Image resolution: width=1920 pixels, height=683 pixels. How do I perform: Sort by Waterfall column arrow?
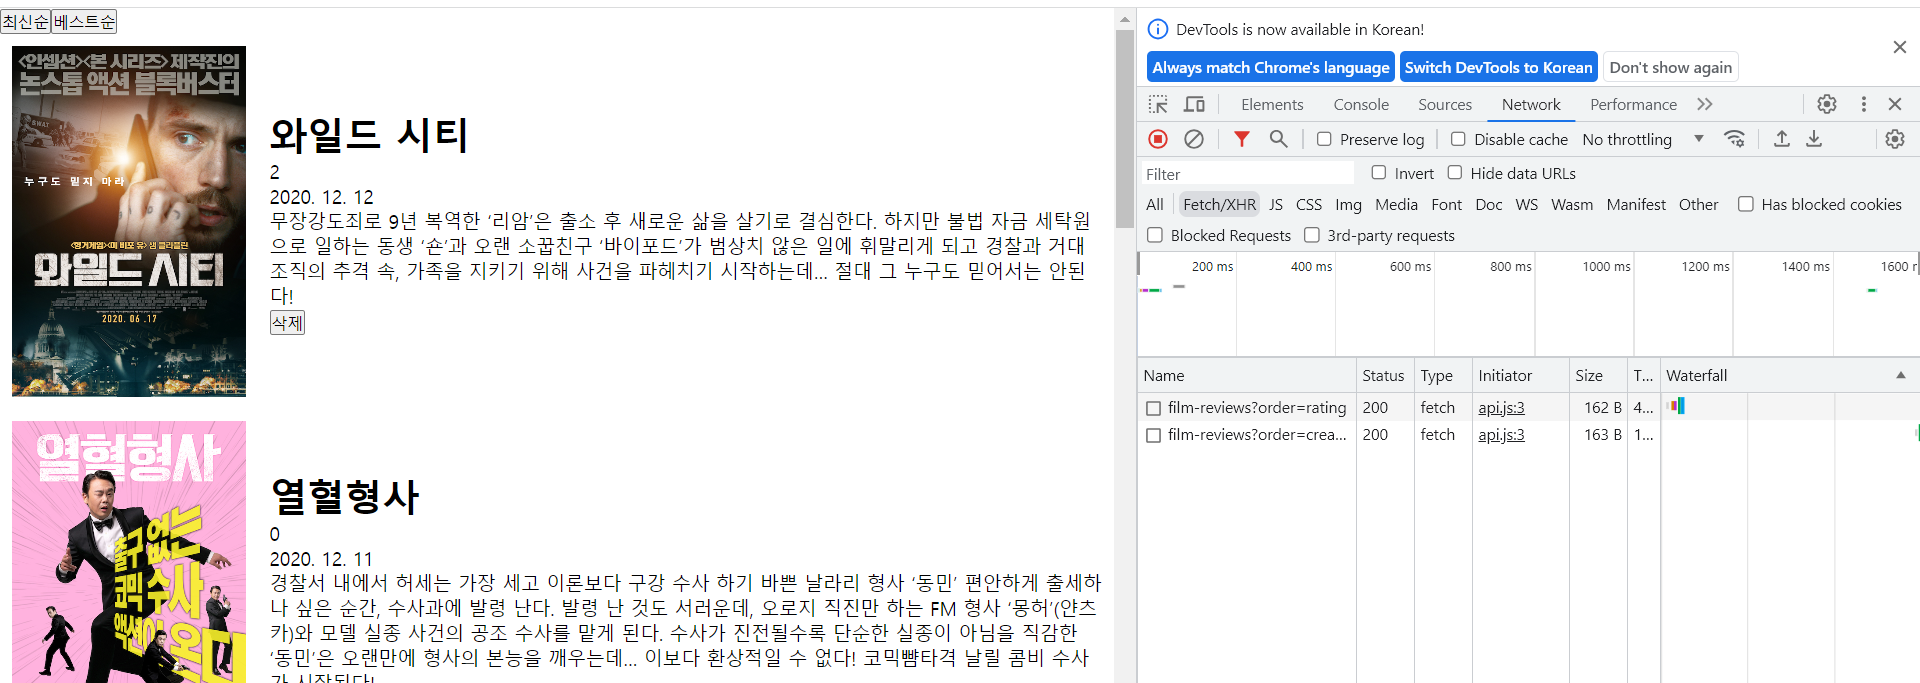coord(1901,375)
